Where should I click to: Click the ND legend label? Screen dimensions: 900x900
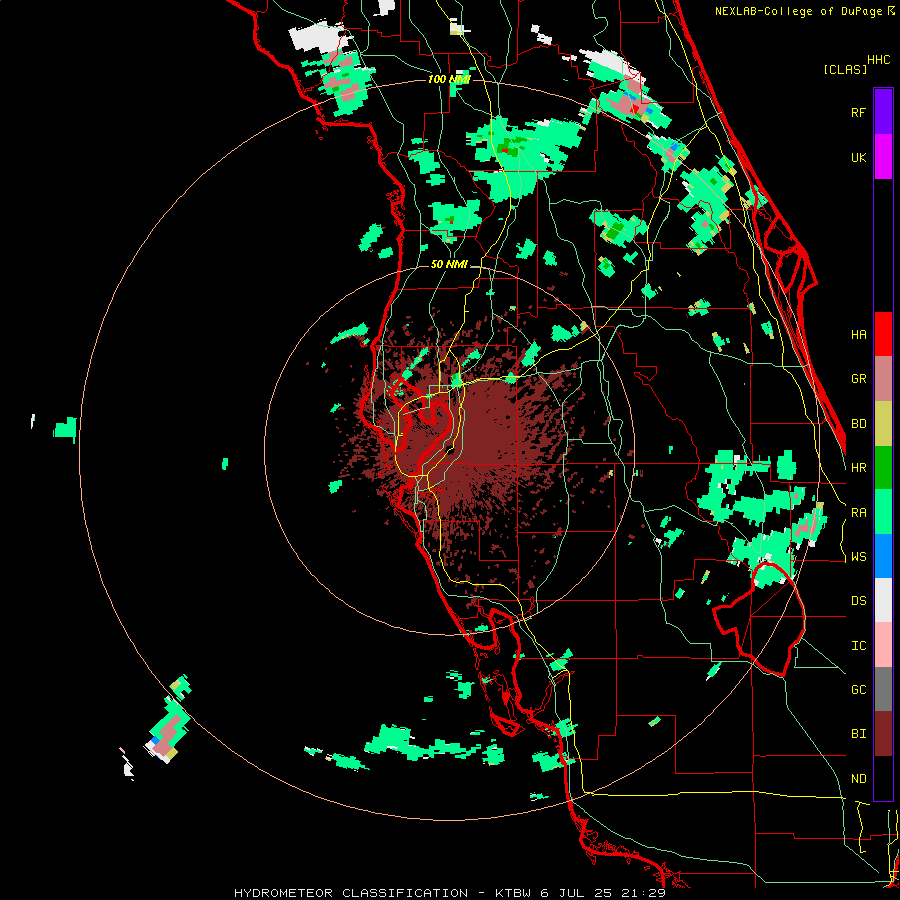point(858,779)
